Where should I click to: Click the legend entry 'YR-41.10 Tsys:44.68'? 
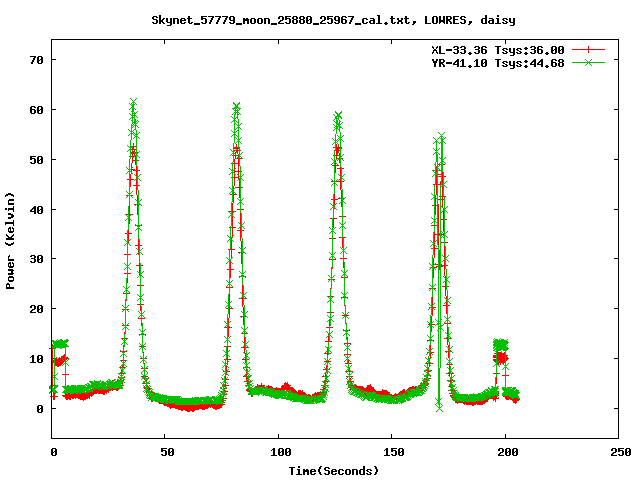[x=498, y=63]
